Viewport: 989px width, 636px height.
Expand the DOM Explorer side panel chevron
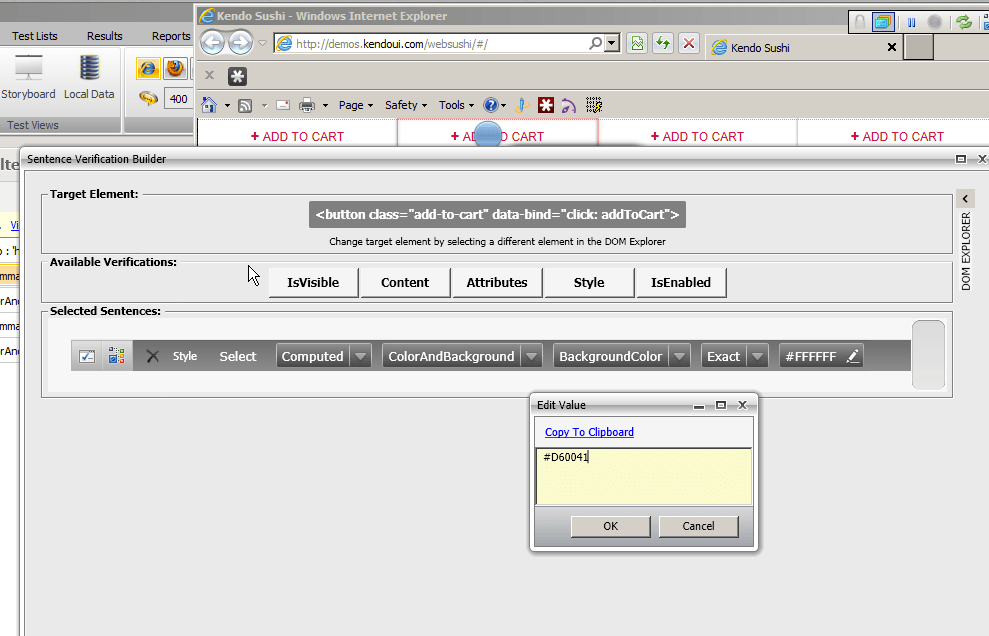(x=965, y=199)
